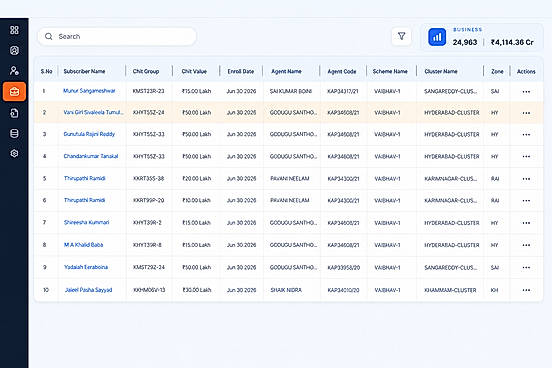Click into the Search field
This screenshot has width=552, height=368.
(x=117, y=37)
